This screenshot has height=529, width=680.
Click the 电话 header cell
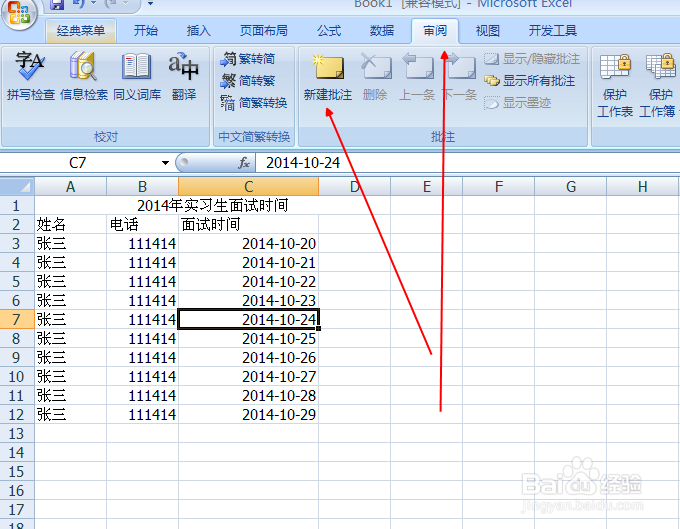coord(143,225)
